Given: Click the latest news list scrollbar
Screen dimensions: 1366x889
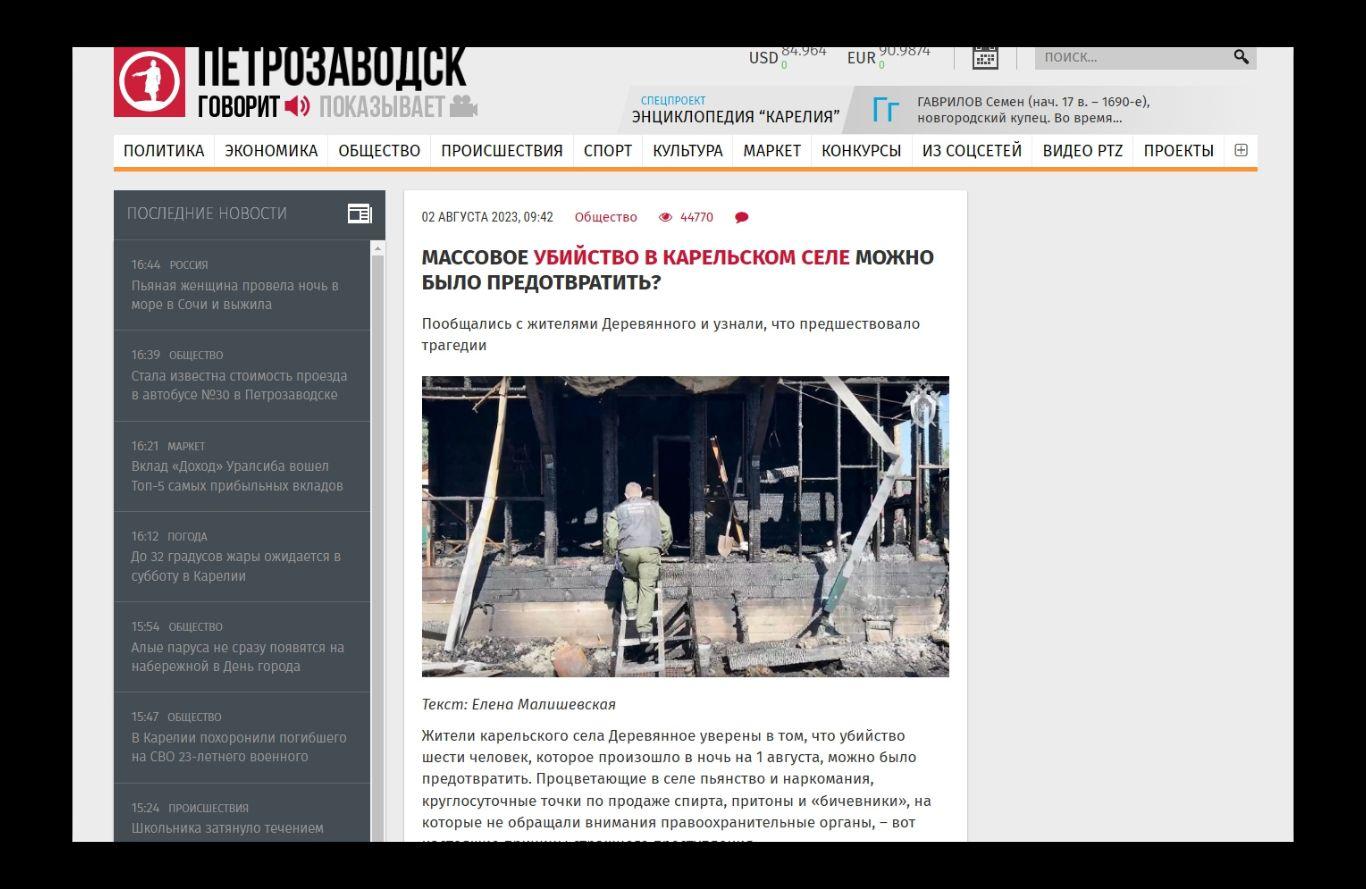Looking at the screenshot, I should 378,548.
